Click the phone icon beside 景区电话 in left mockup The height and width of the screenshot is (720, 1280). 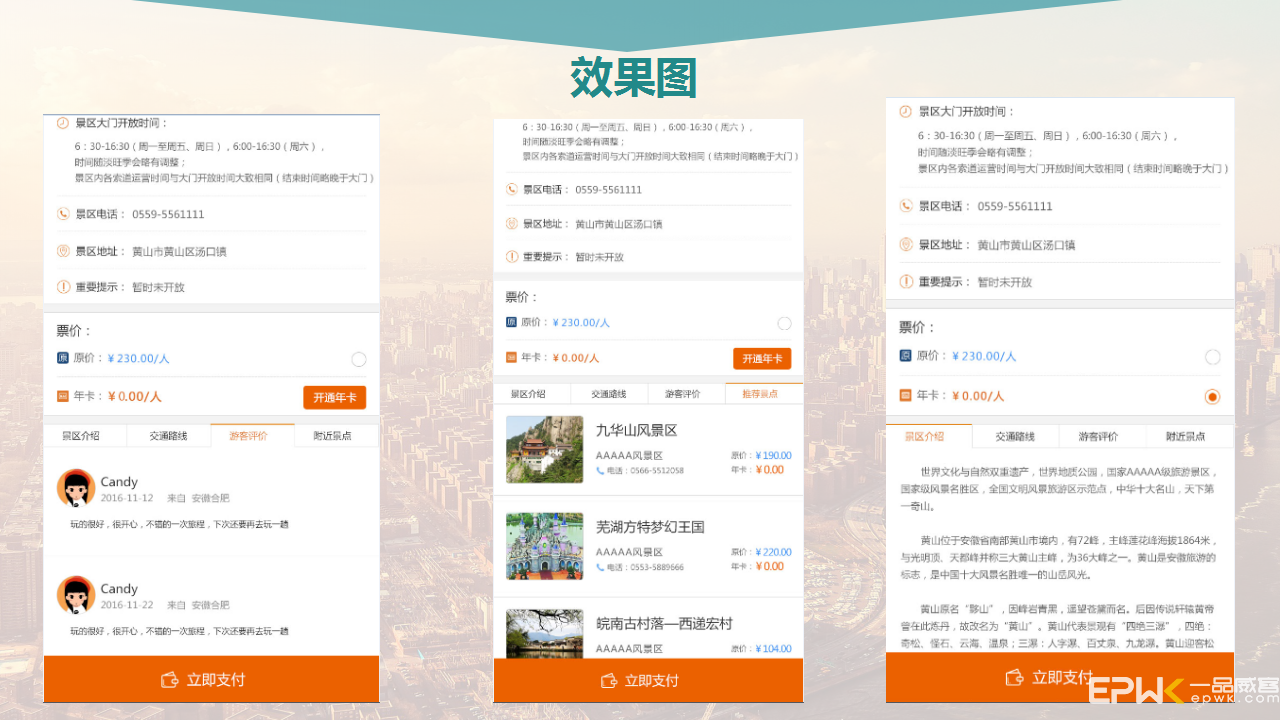(63, 214)
